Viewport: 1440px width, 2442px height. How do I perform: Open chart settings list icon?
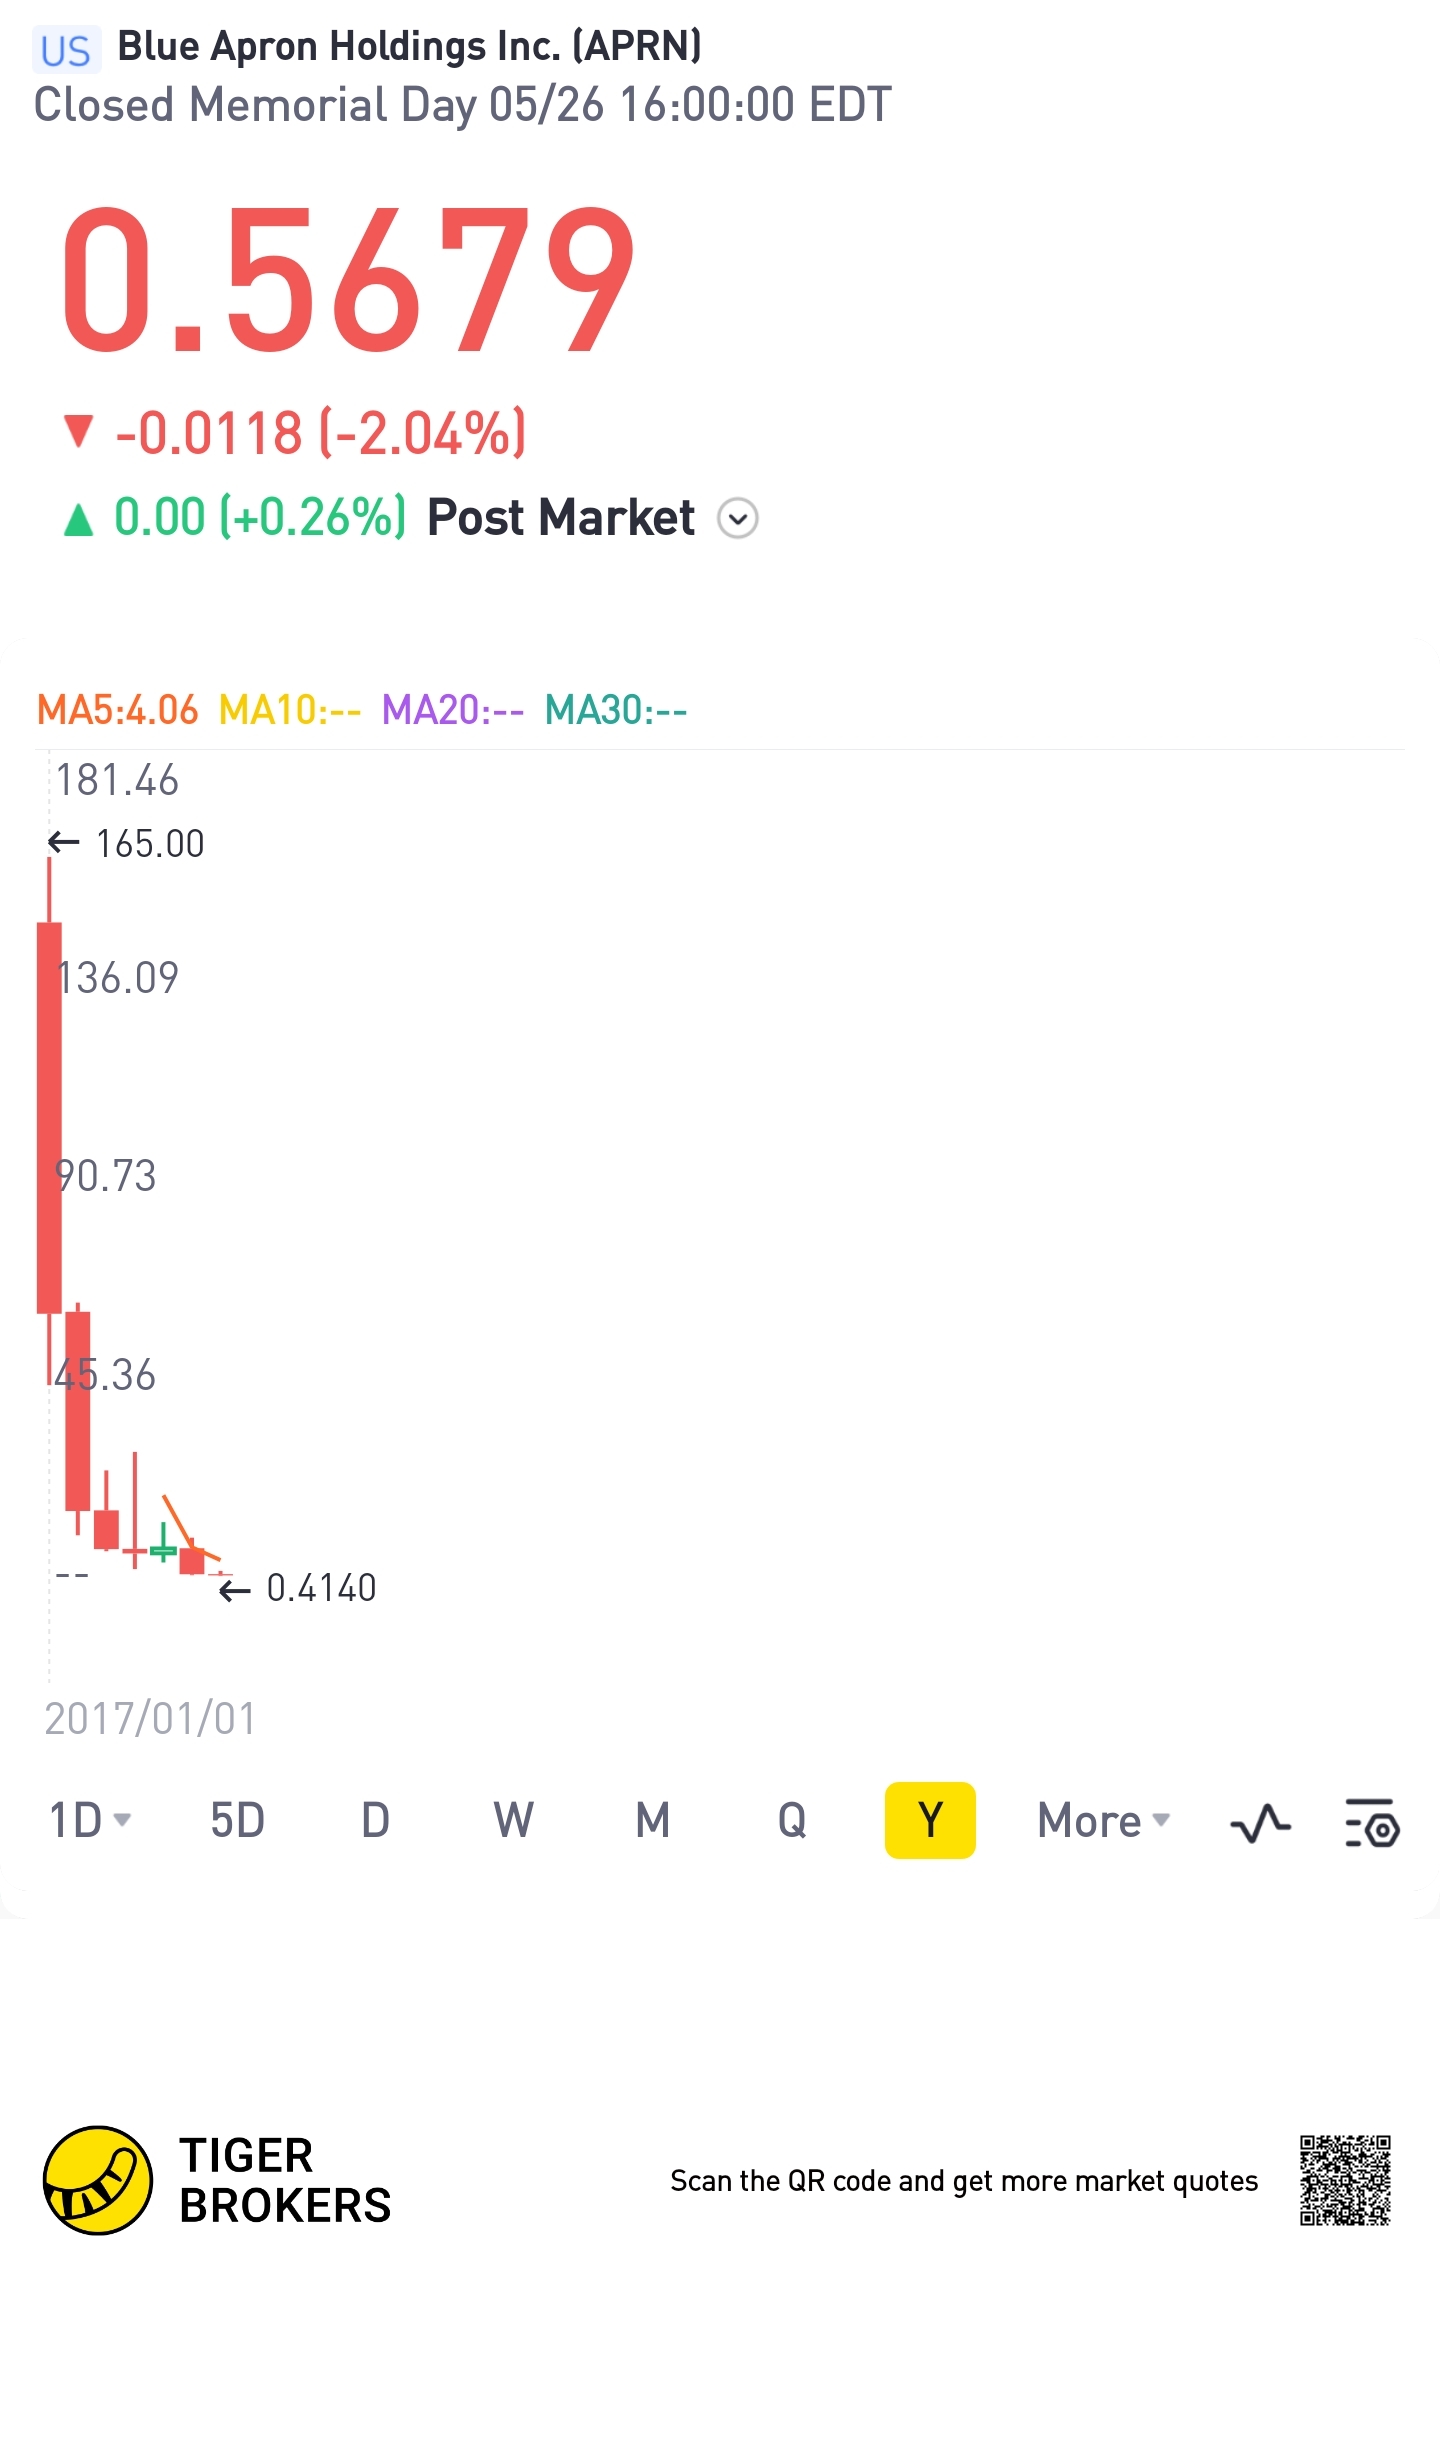coord(1372,1823)
